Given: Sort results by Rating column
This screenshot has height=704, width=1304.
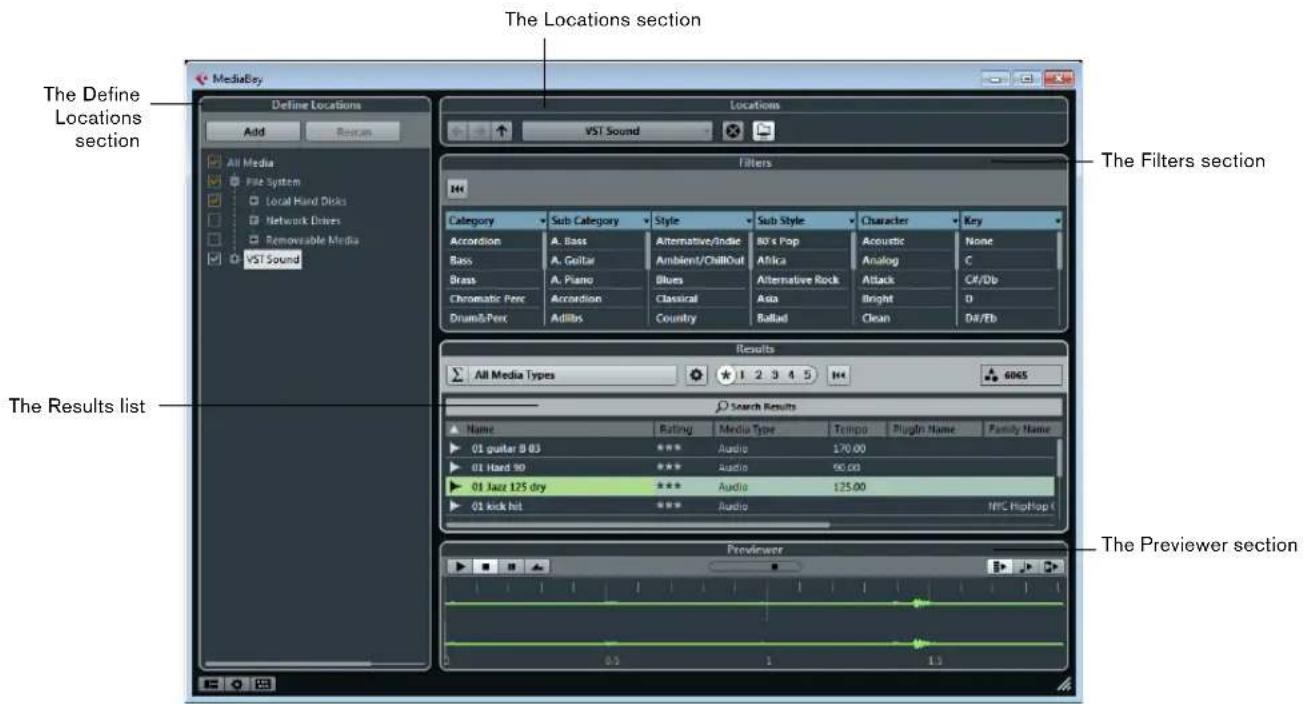Looking at the screenshot, I should click(683, 429).
